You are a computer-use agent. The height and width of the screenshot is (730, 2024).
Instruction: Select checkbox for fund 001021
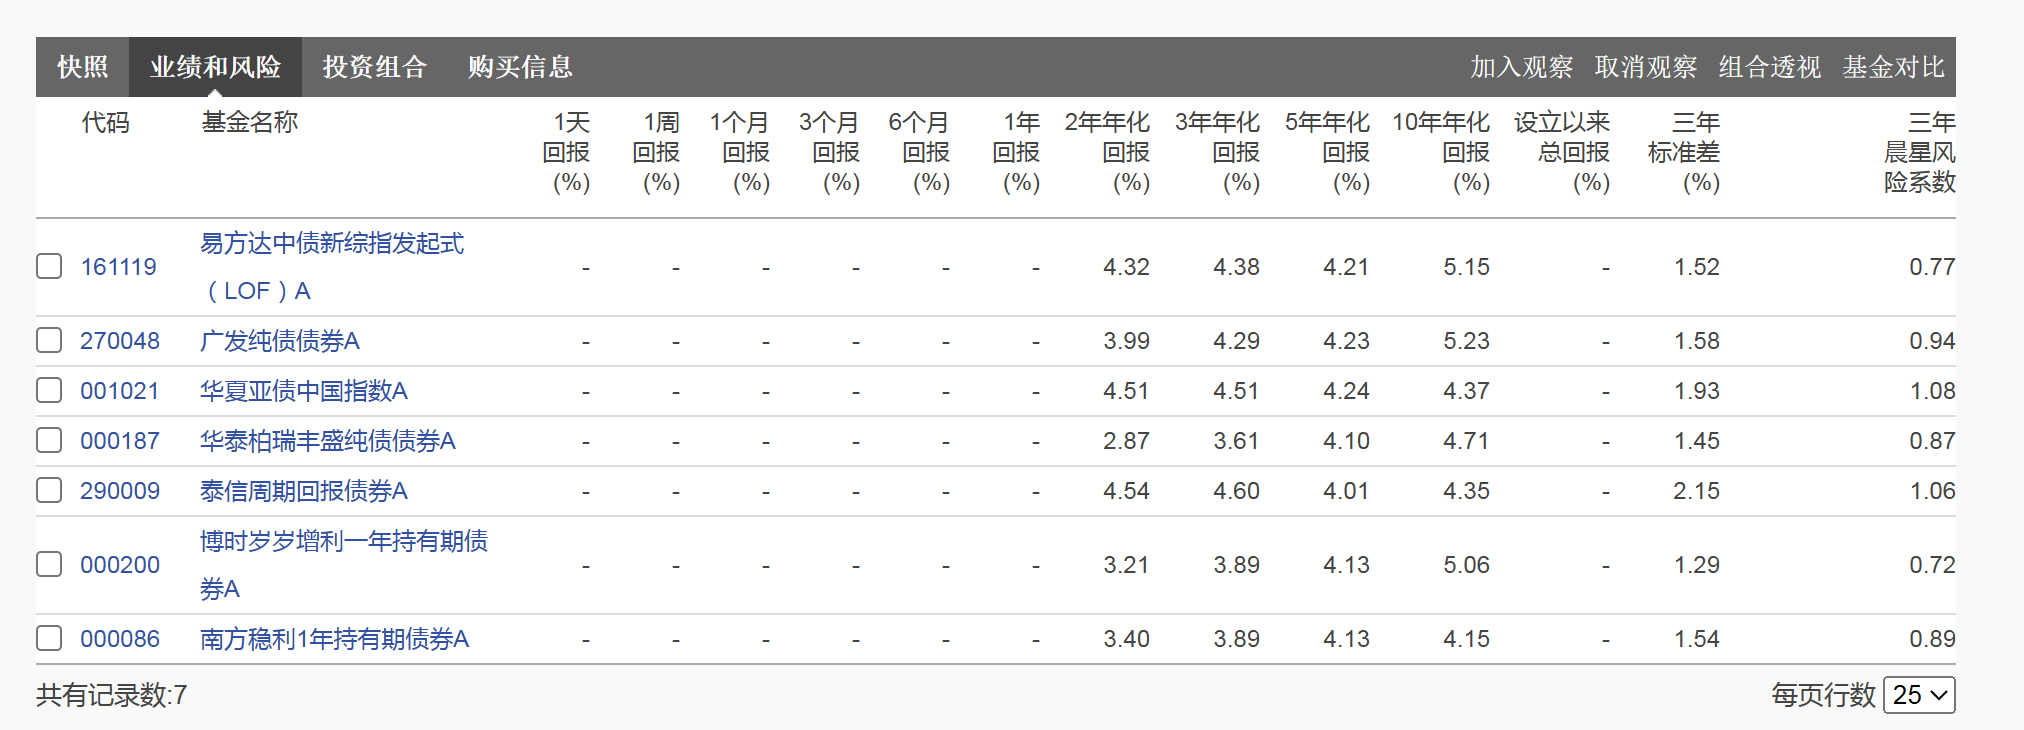pos(49,390)
